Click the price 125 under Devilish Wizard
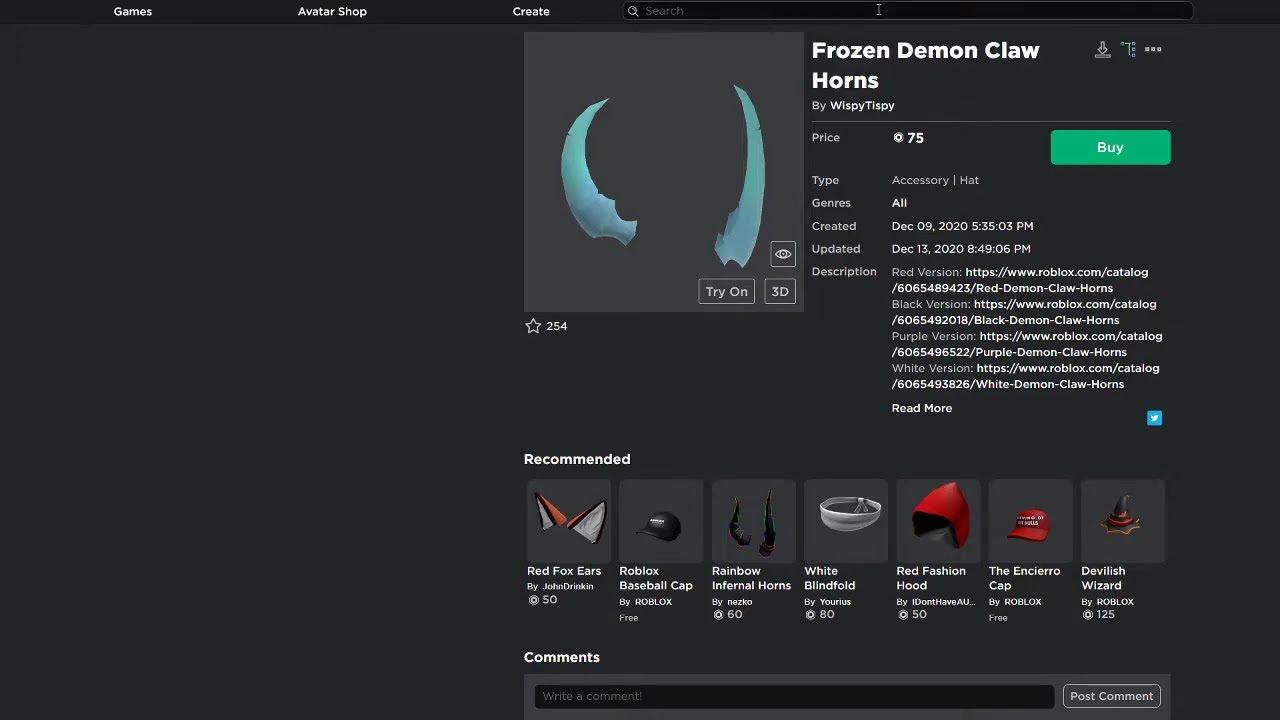 click(1105, 615)
